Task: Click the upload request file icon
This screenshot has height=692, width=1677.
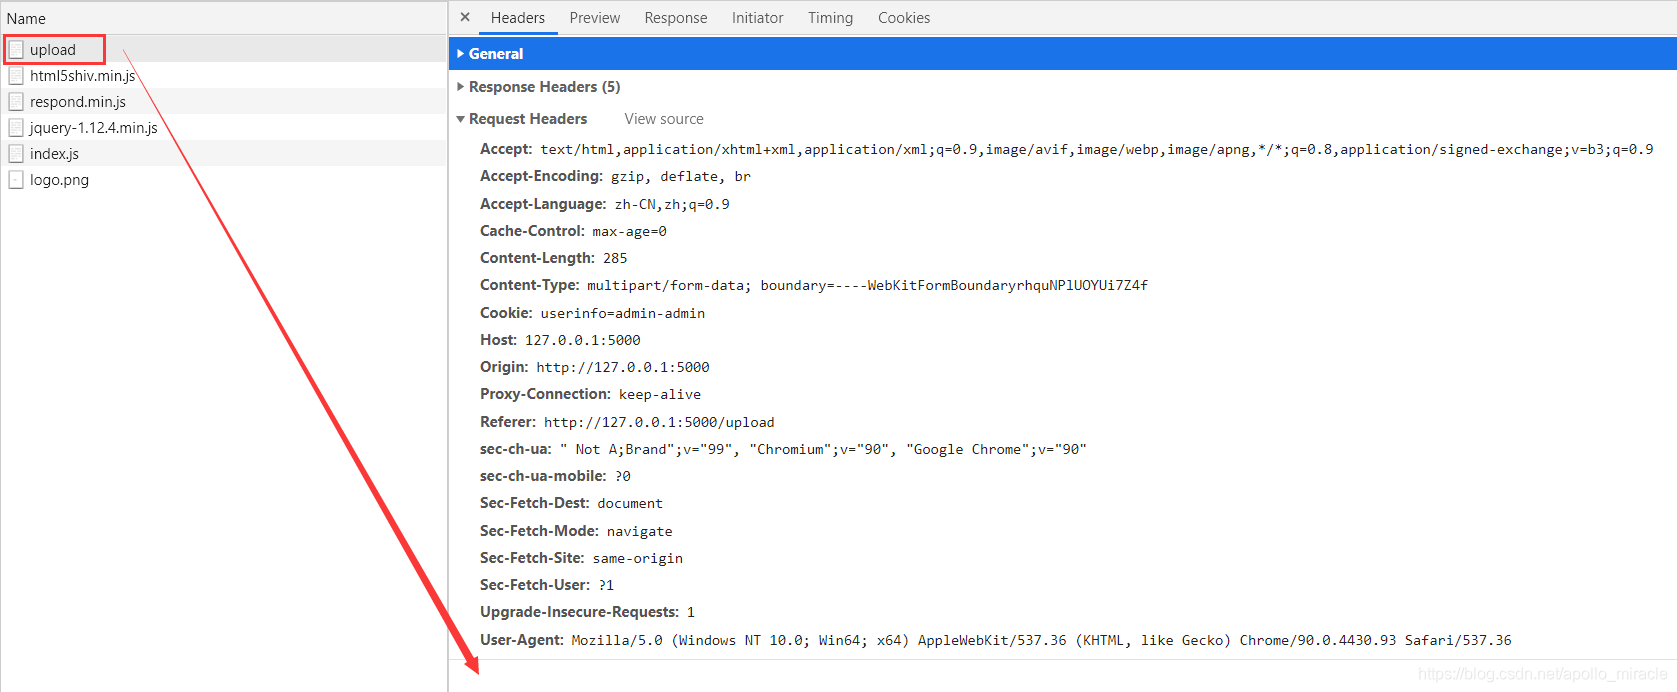Action: click(16, 50)
